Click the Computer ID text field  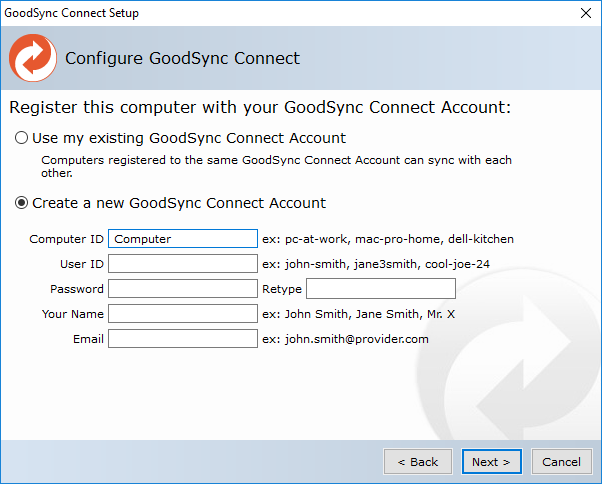coord(183,239)
